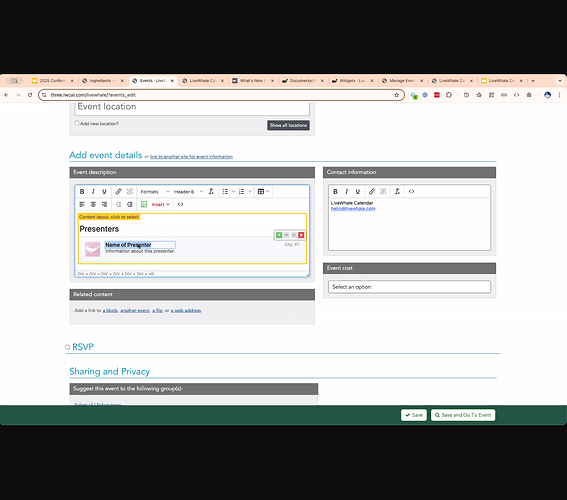The width and height of the screenshot is (567, 500).
Task: Click green add button on presenter row
Action: tap(279, 235)
